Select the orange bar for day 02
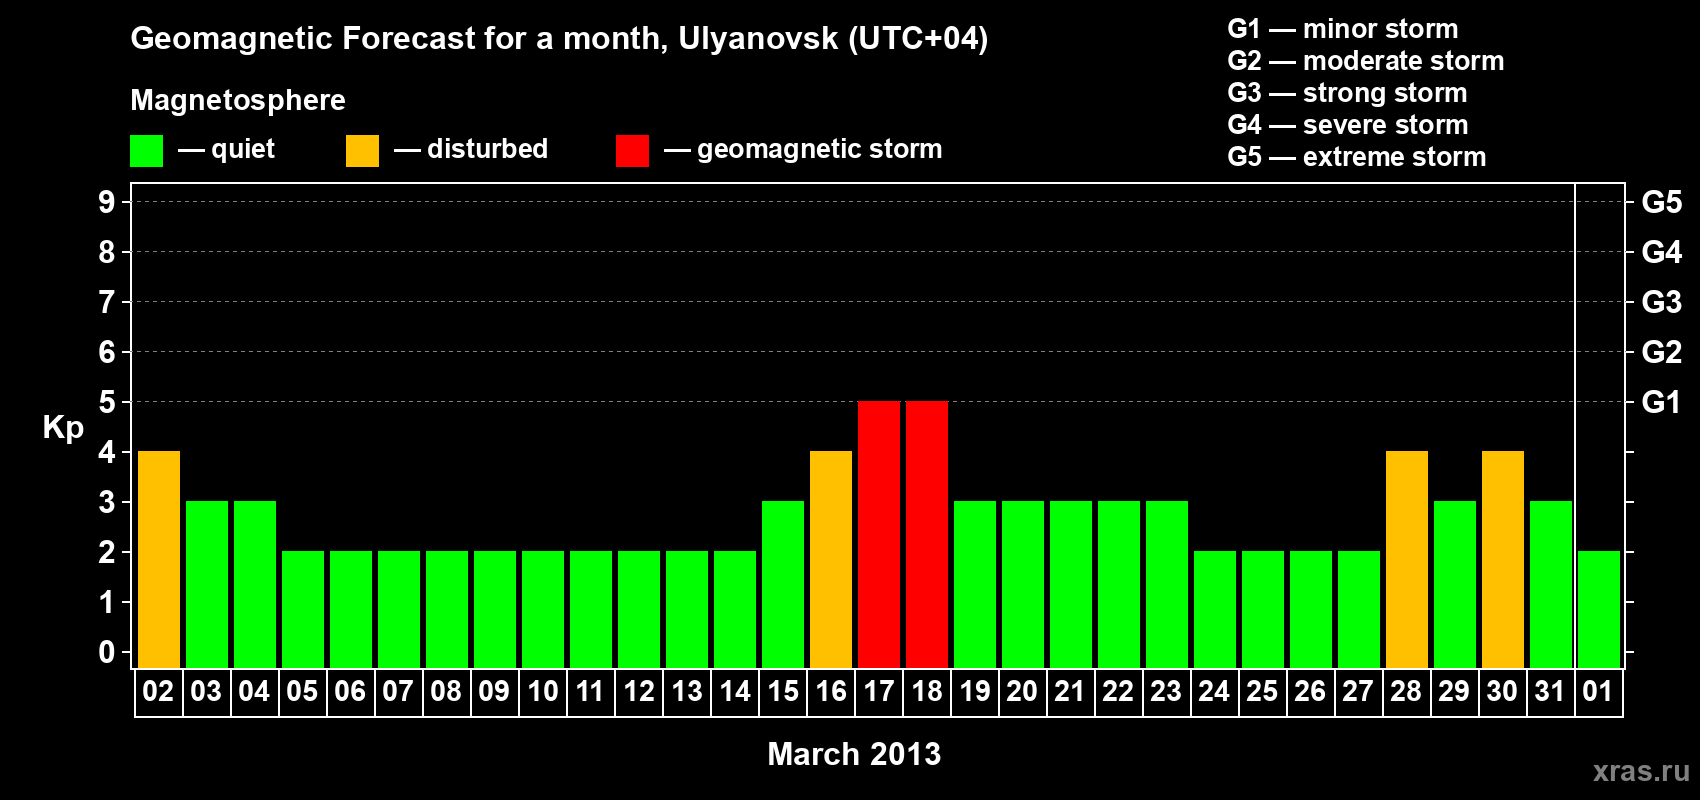This screenshot has height=800, width=1700. (159, 559)
